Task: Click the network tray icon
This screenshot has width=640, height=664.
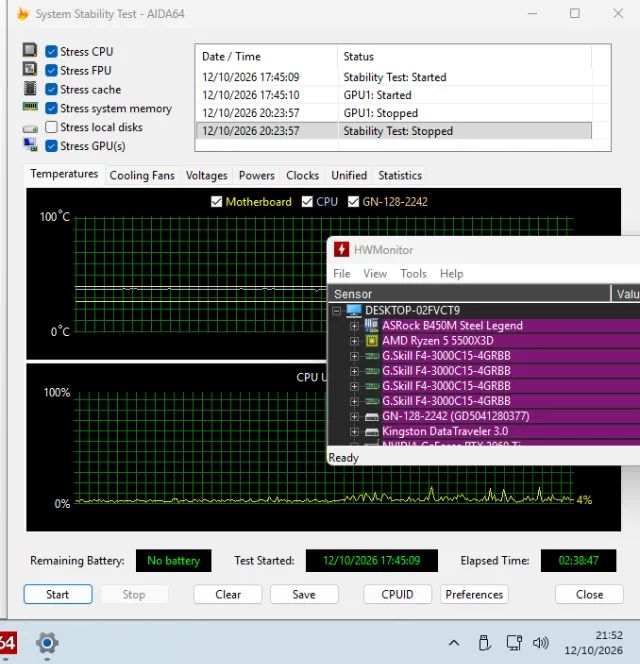Action: point(514,643)
